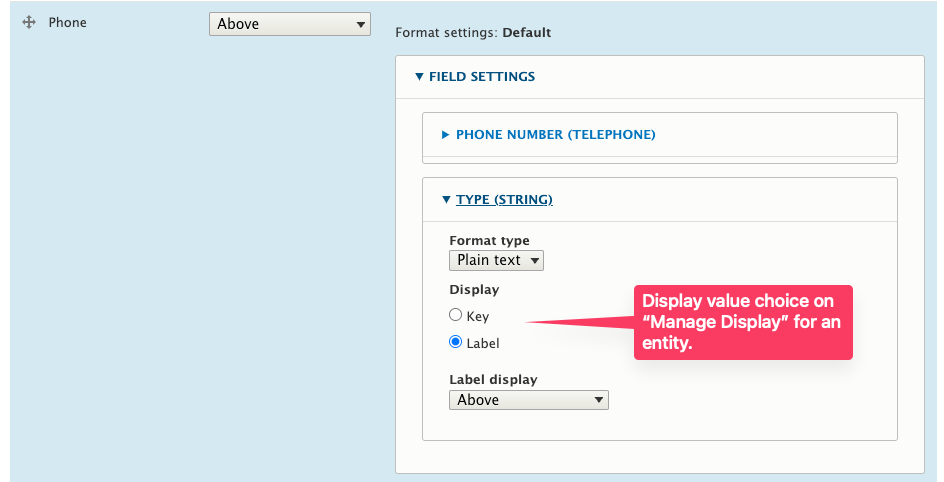Open the Label display Above dropdown
Screen dimensions: 944x482
[x=529, y=400]
